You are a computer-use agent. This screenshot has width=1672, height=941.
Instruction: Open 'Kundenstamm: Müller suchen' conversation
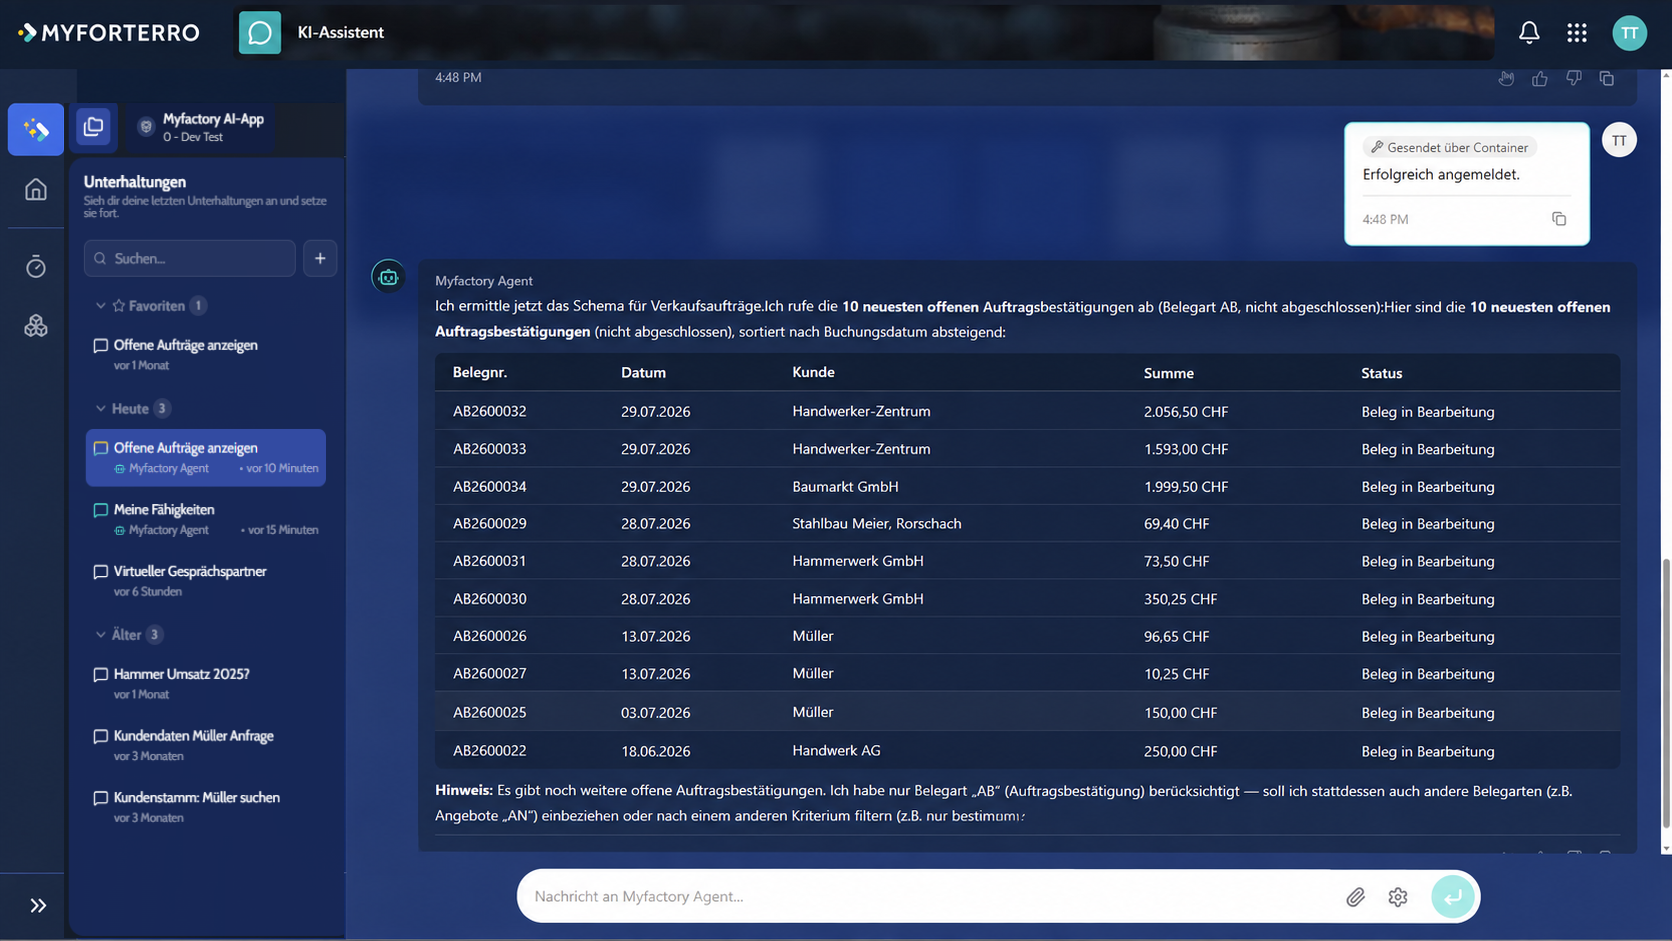click(206, 807)
